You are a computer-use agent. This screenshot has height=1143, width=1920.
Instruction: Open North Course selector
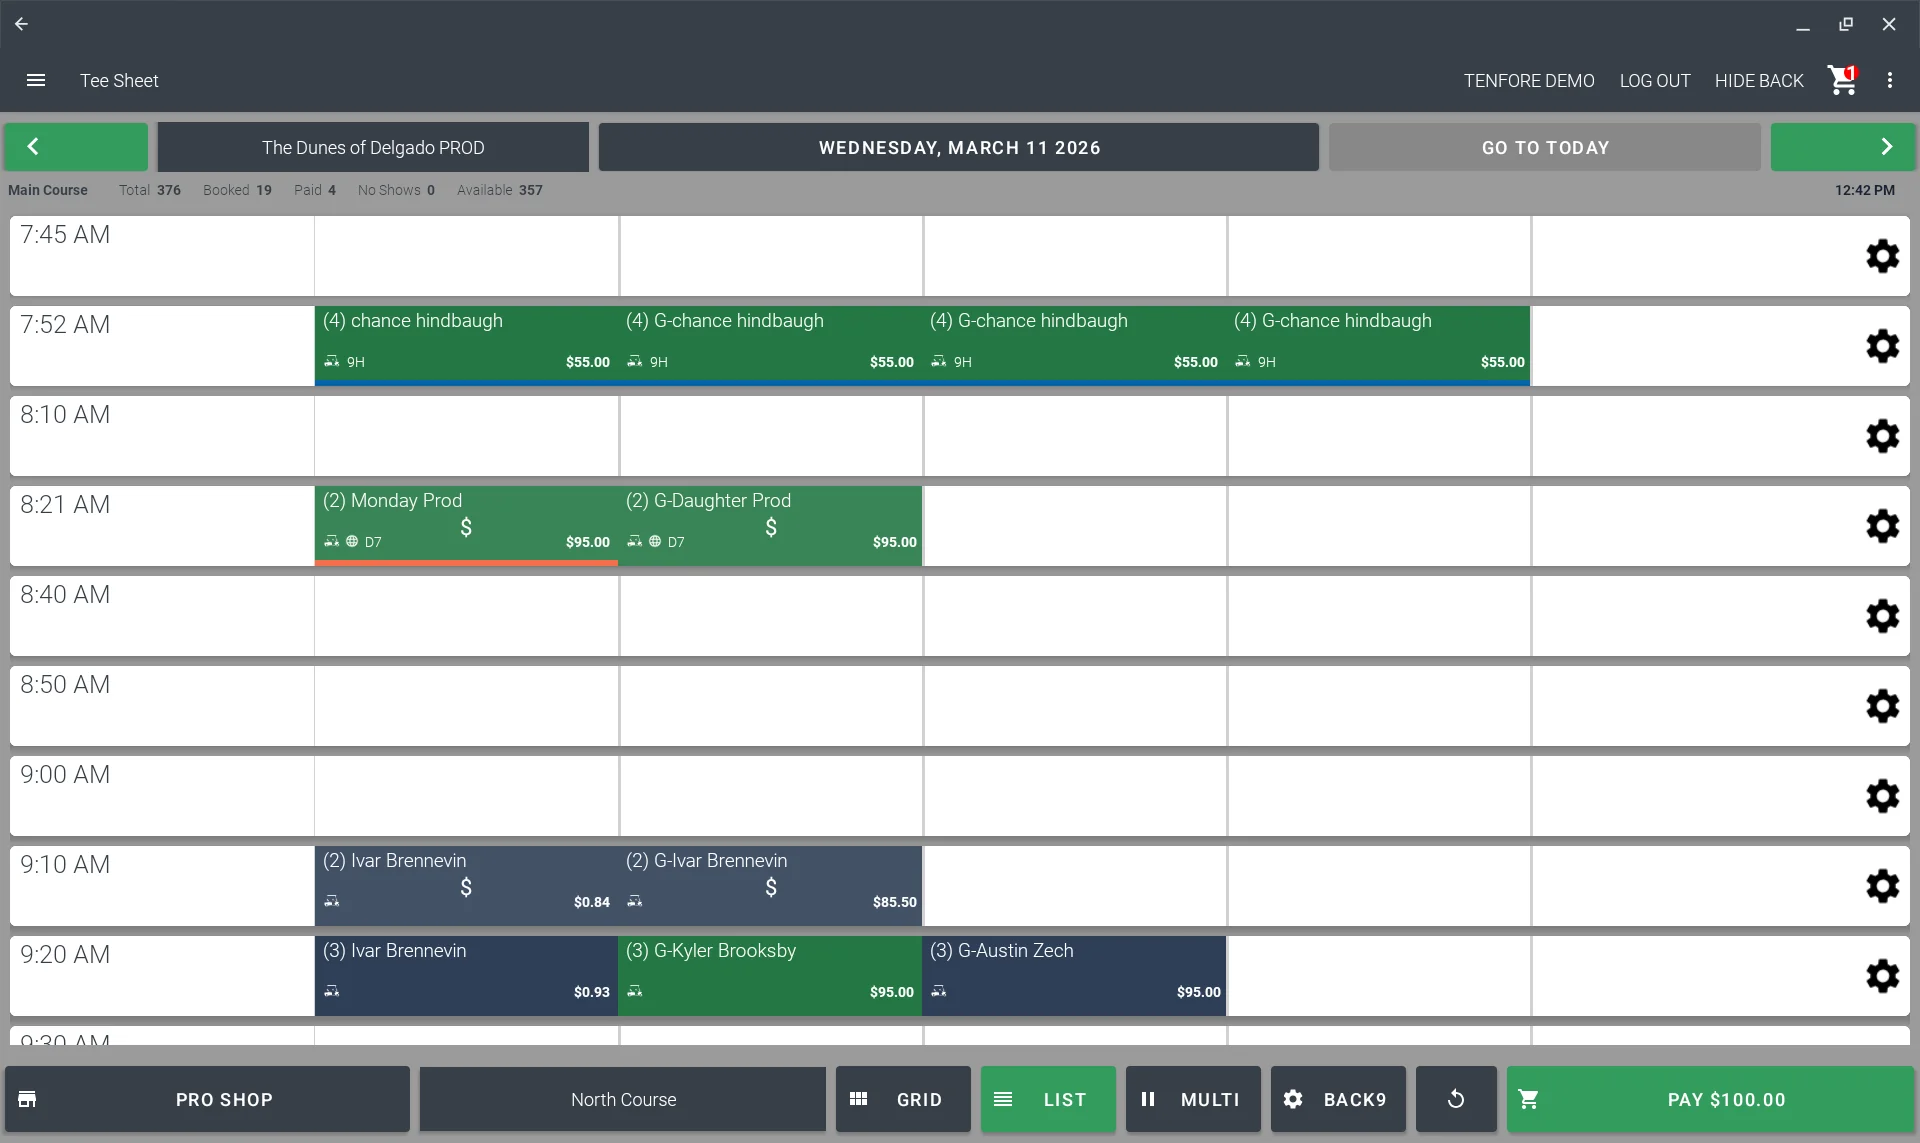(623, 1099)
